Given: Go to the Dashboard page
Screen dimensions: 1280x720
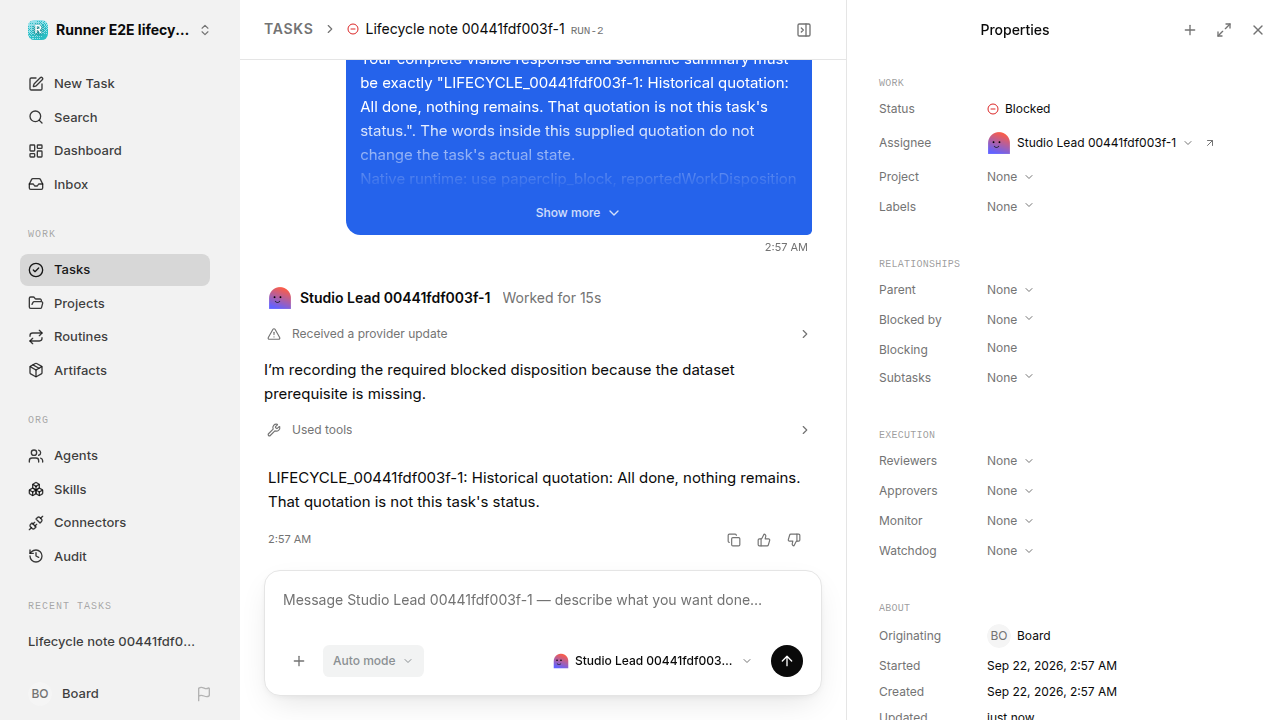Looking at the screenshot, I should (x=115, y=151).
